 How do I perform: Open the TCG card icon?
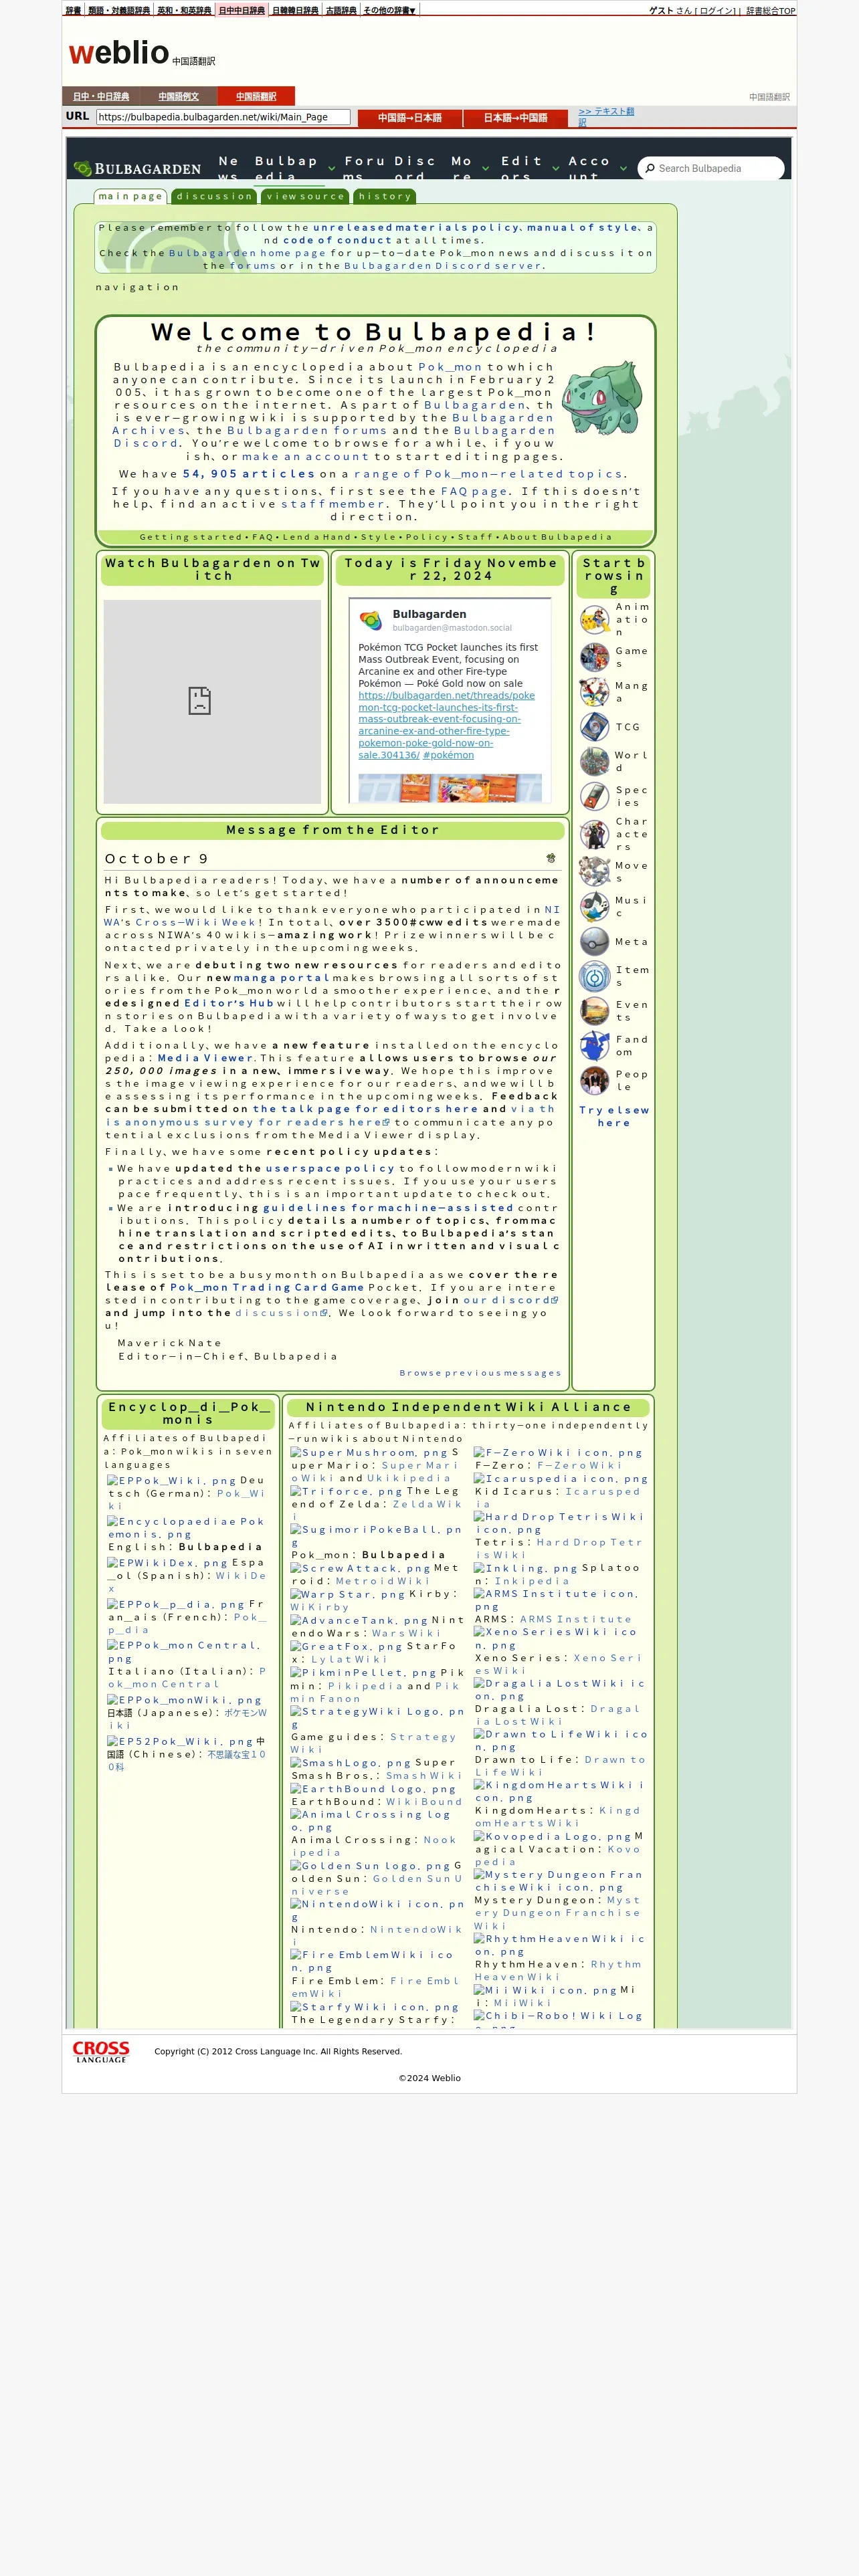[594, 727]
